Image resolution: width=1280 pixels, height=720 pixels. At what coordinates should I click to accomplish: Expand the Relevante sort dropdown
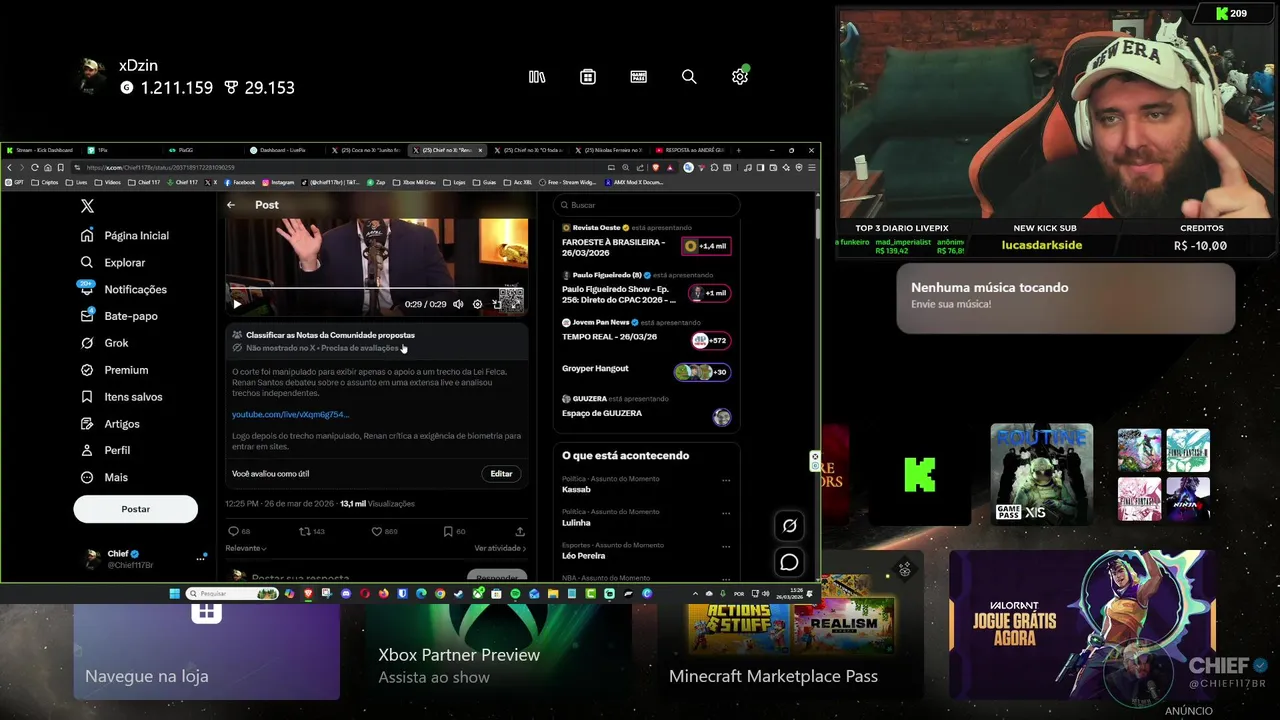[246, 548]
